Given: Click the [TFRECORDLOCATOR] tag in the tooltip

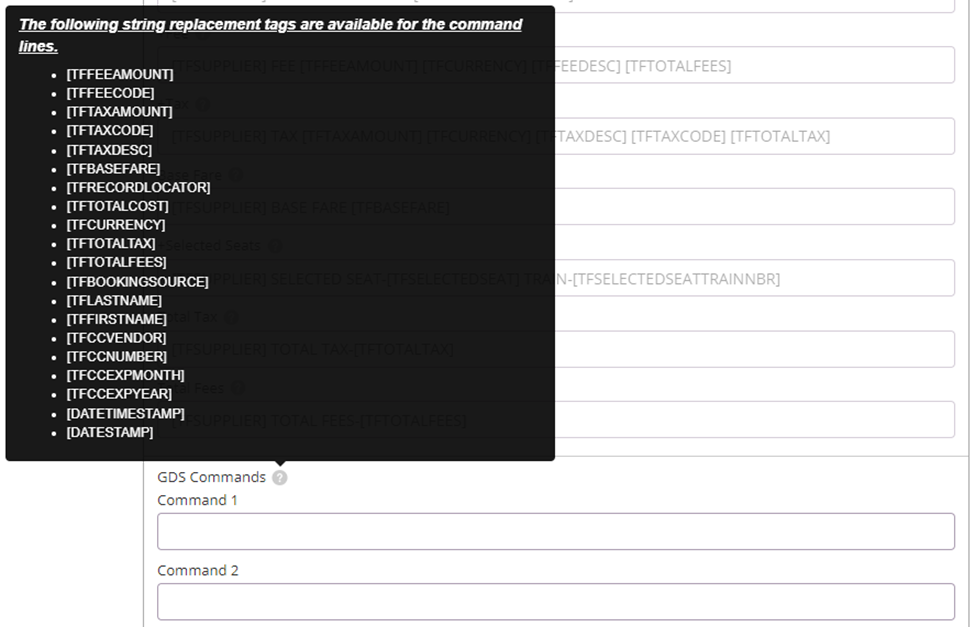Looking at the screenshot, I should coord(139,187).
